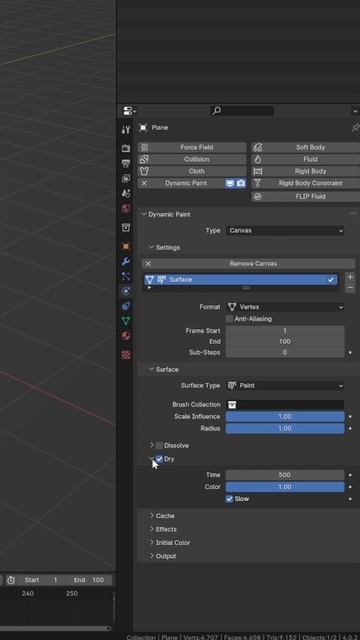Add FLIP Fluid physics
360x640 pixels.
[x=306, y=196]
